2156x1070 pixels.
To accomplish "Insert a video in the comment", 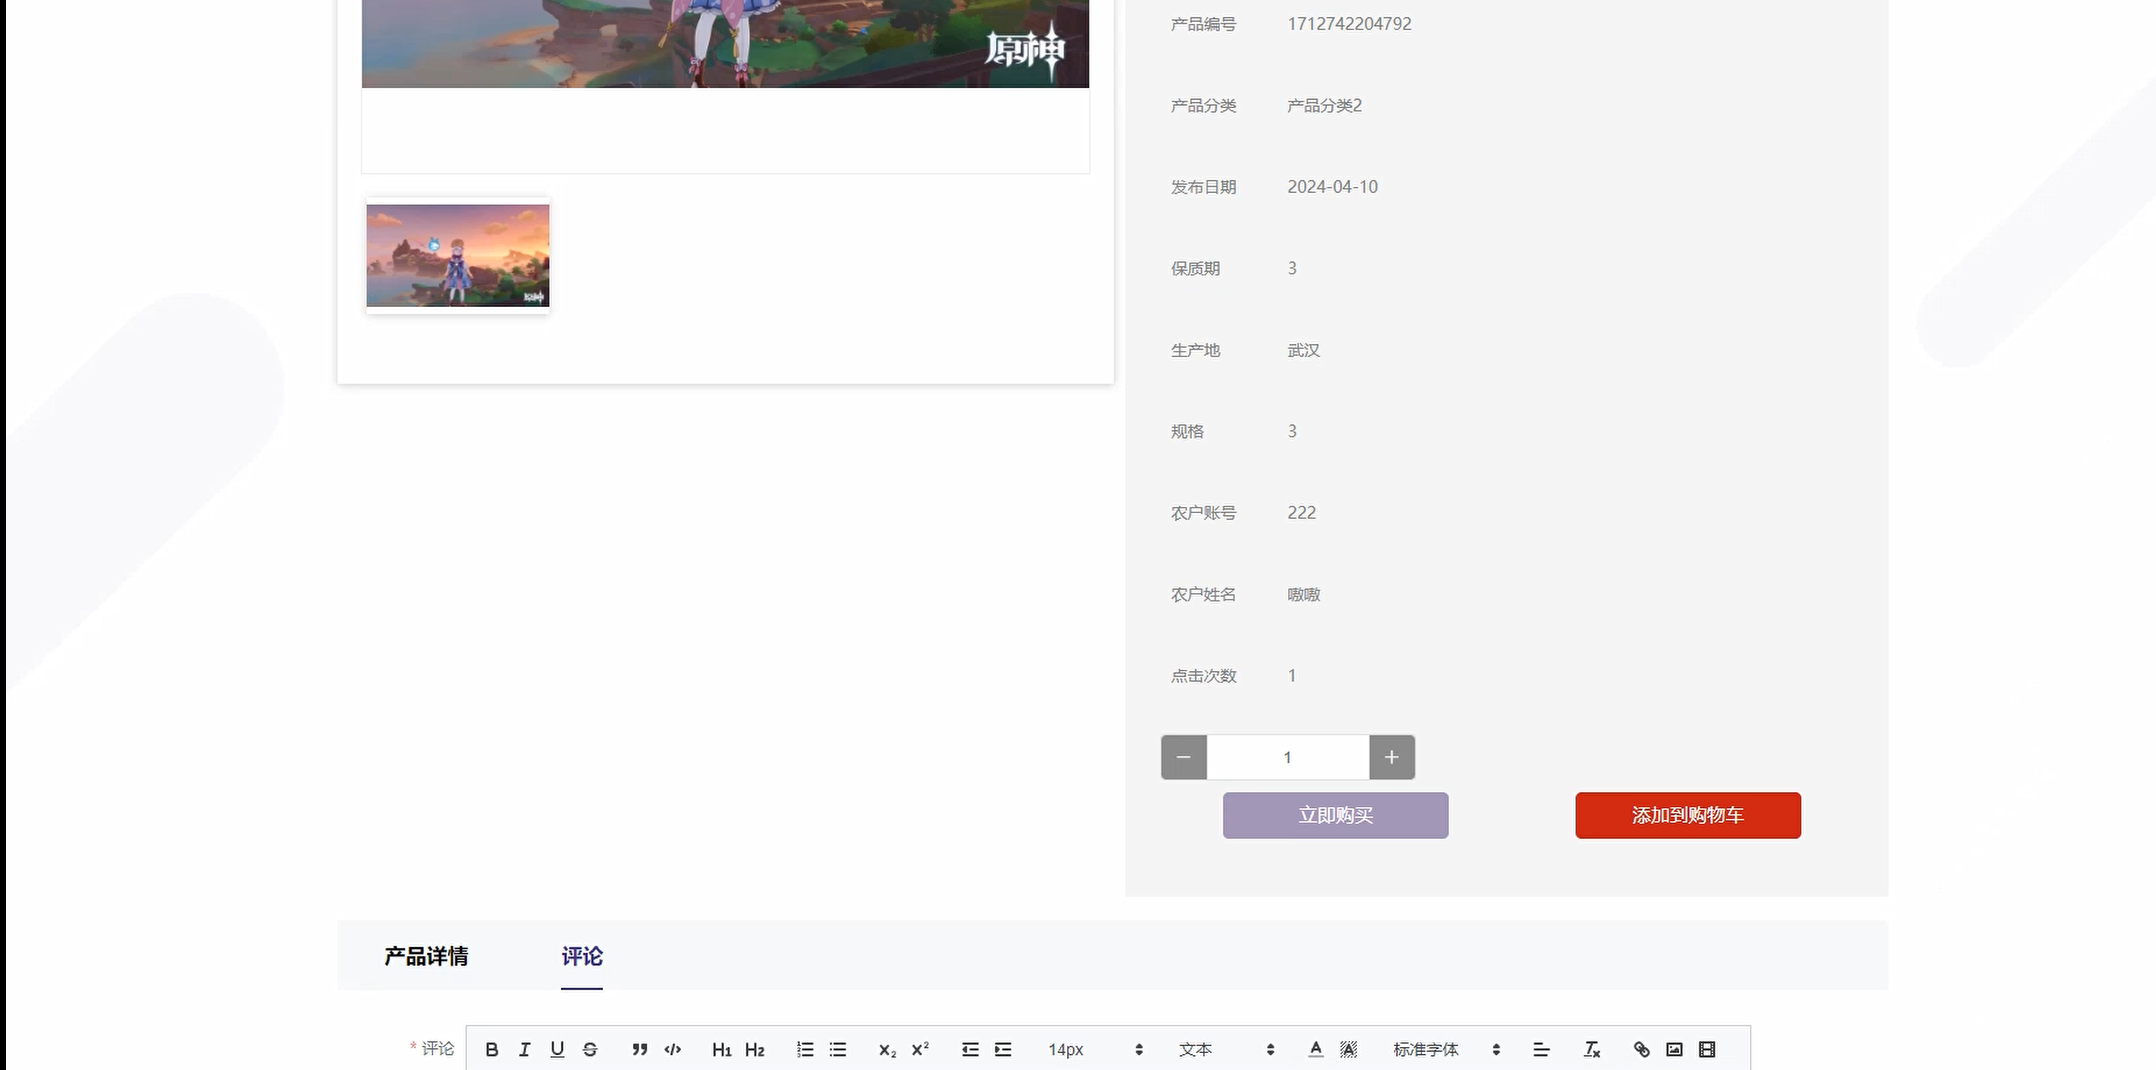I will [x=1707, y=1049].
